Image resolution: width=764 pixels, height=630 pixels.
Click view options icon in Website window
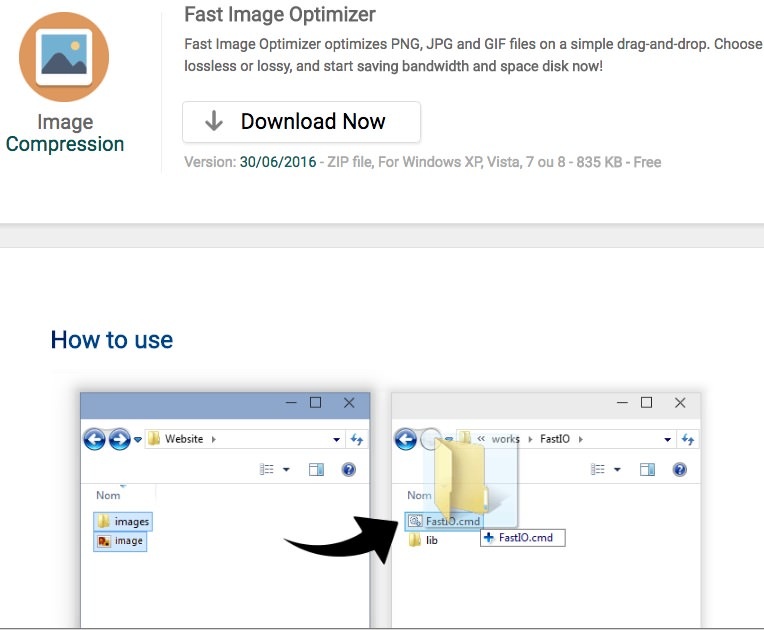coord(267,469)
